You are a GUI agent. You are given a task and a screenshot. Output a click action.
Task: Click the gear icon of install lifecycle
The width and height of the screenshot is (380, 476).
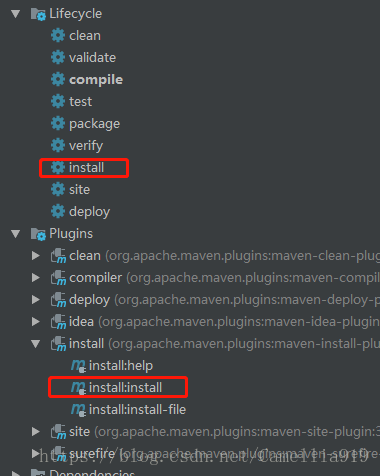tap(58, 167)
